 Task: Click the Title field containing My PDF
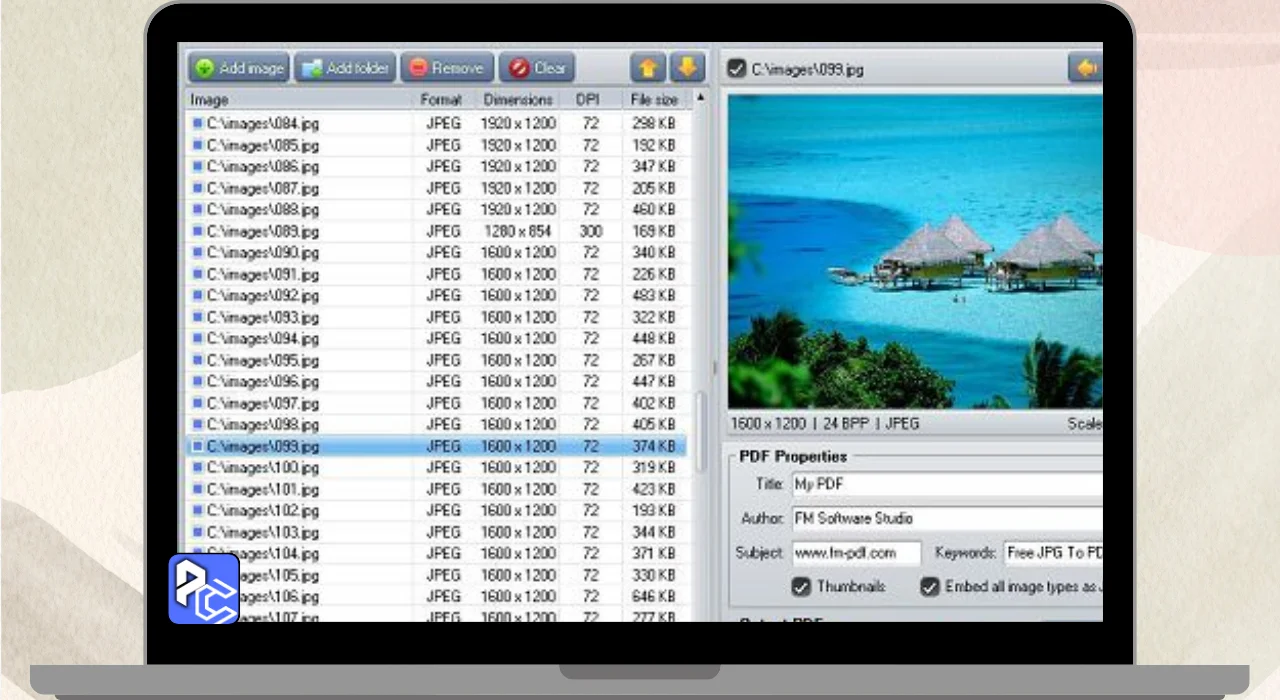point(946,485)
